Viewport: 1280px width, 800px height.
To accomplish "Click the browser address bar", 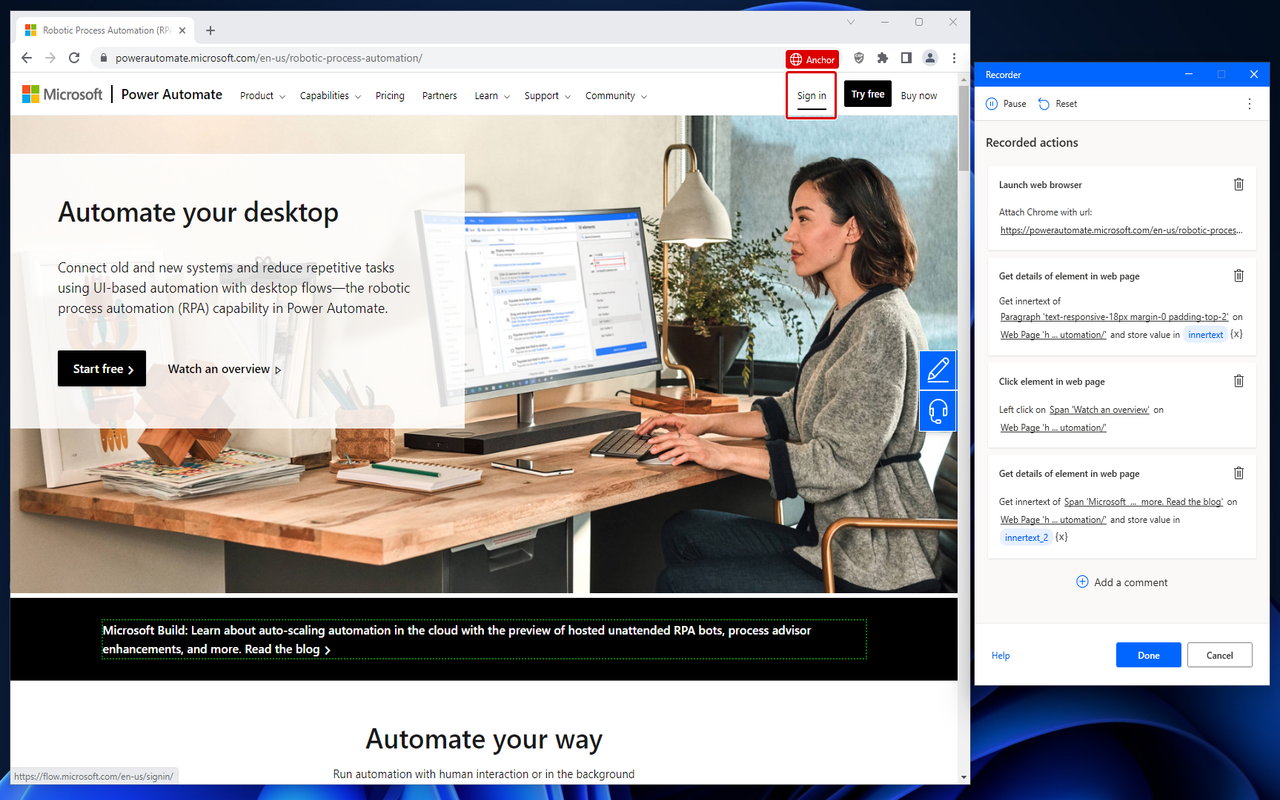I will point(300,58).
